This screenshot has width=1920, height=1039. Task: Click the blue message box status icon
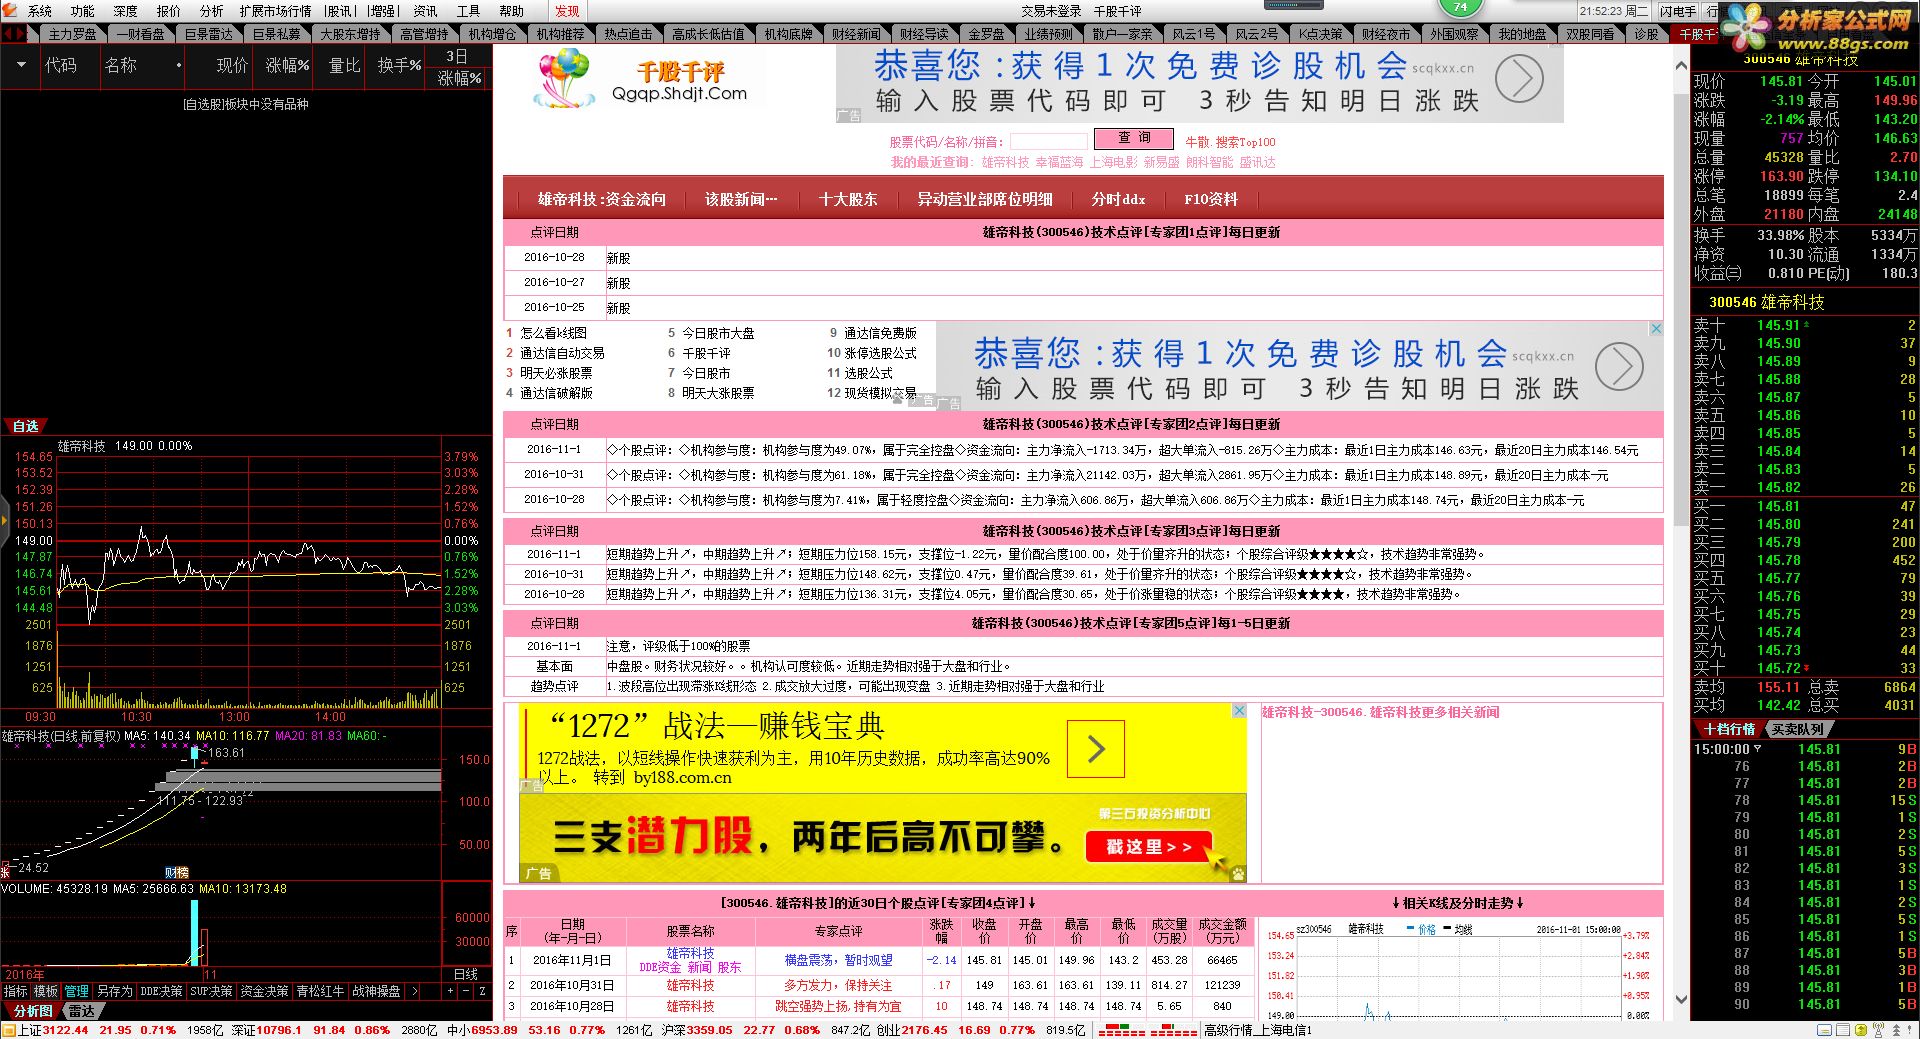point(1825,1030)
